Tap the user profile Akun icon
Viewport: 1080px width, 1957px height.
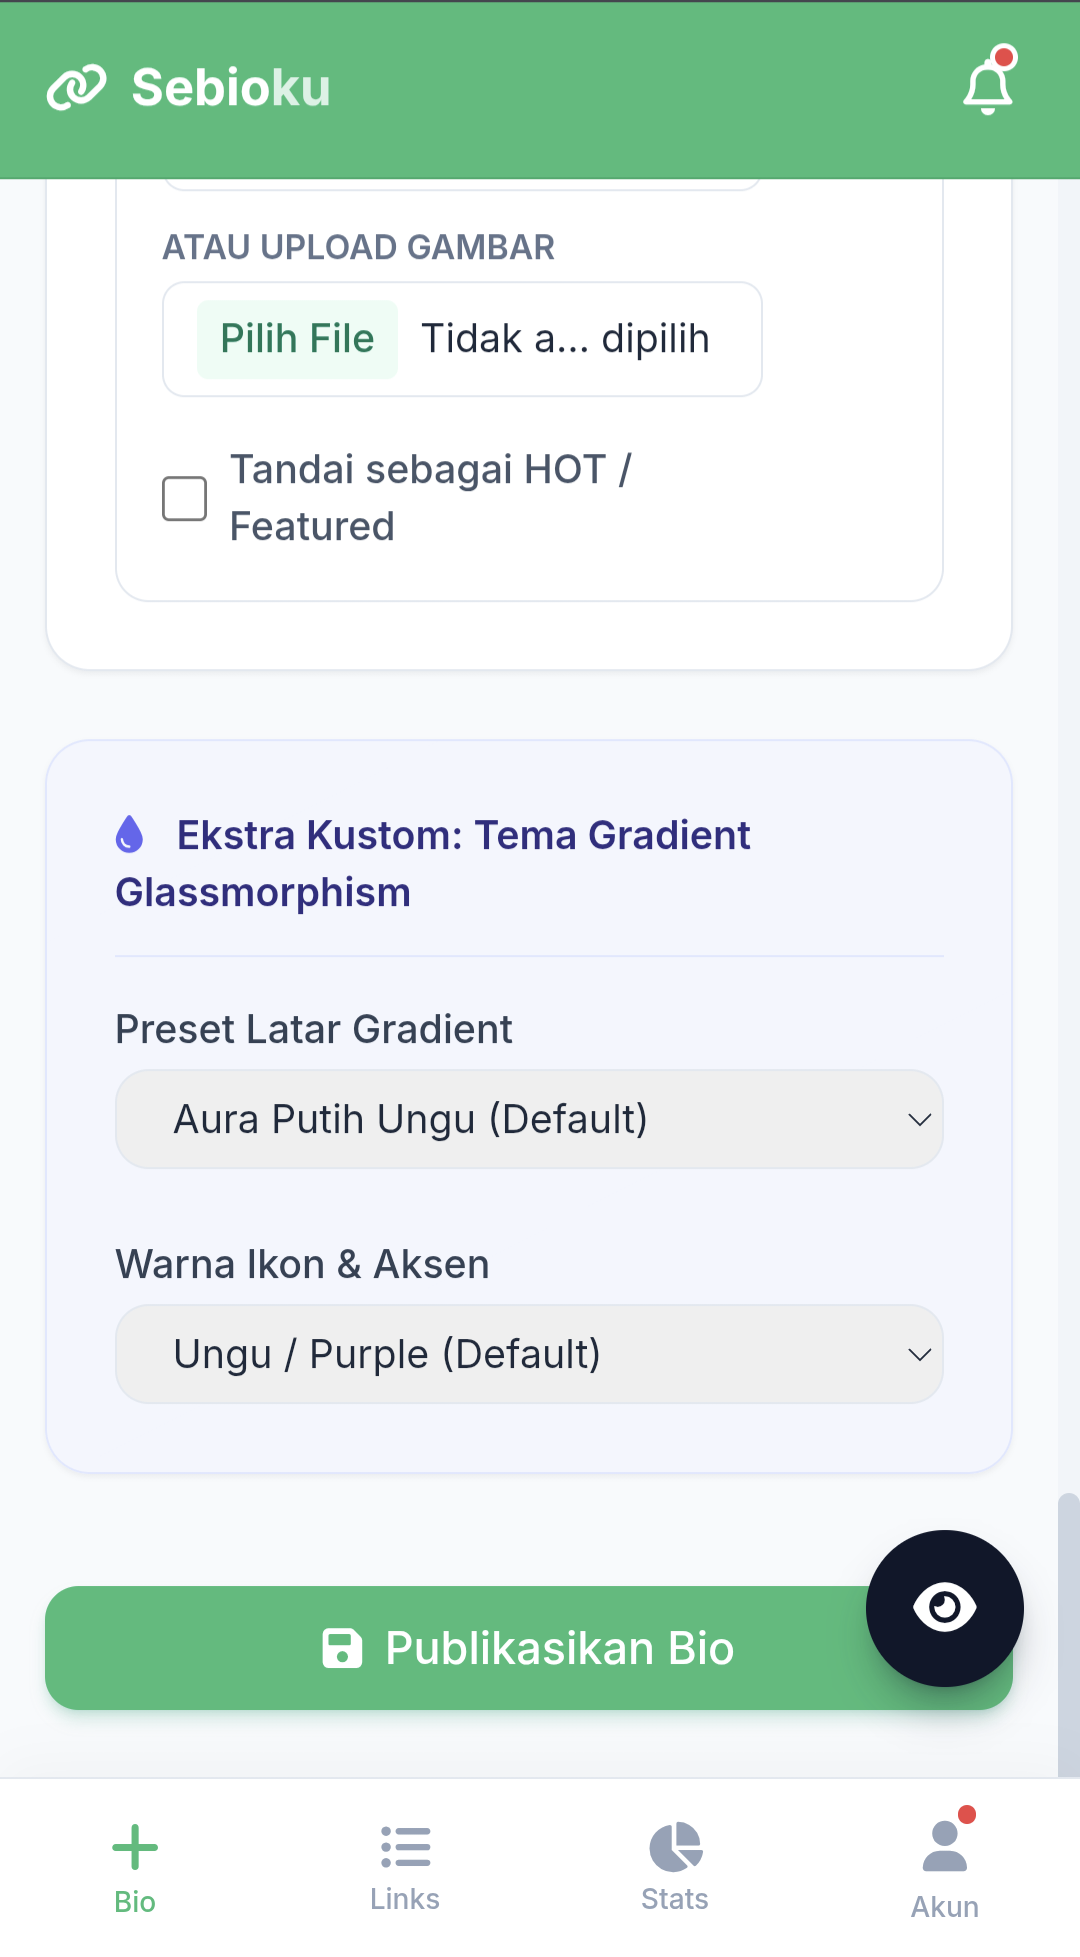pos(944,1846)
